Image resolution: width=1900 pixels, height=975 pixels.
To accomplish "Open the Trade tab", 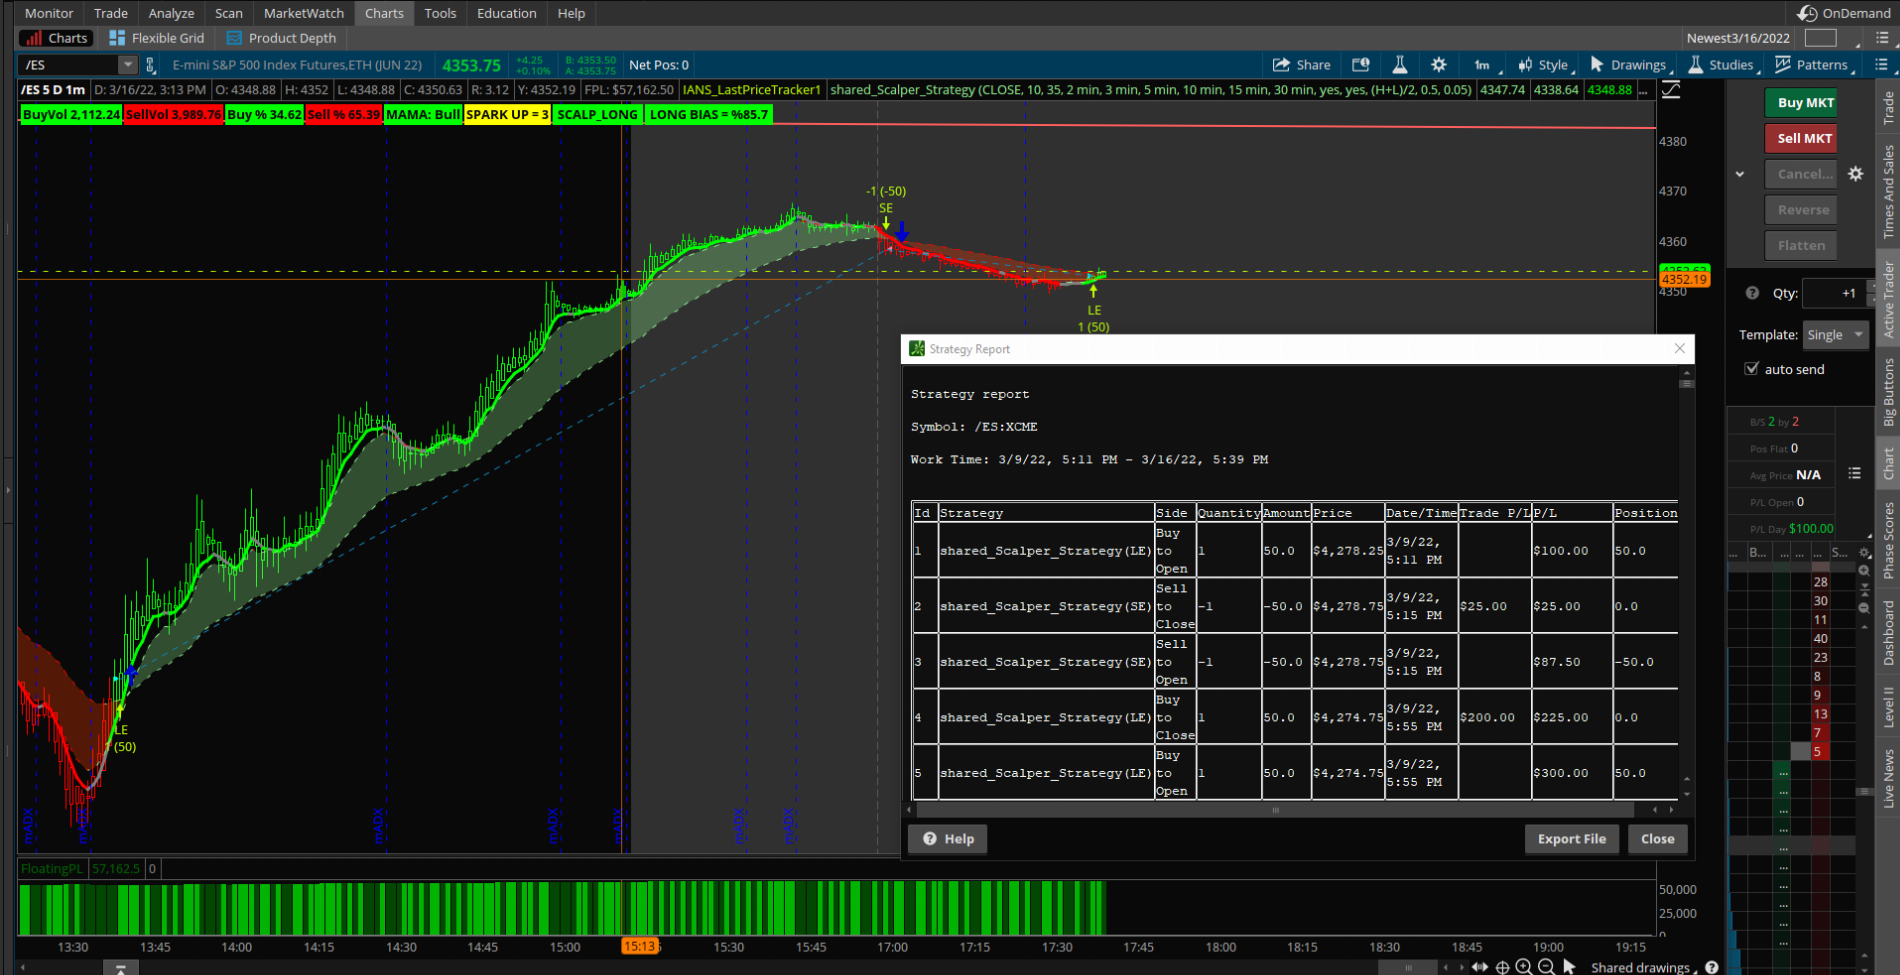I will (111, 13).
